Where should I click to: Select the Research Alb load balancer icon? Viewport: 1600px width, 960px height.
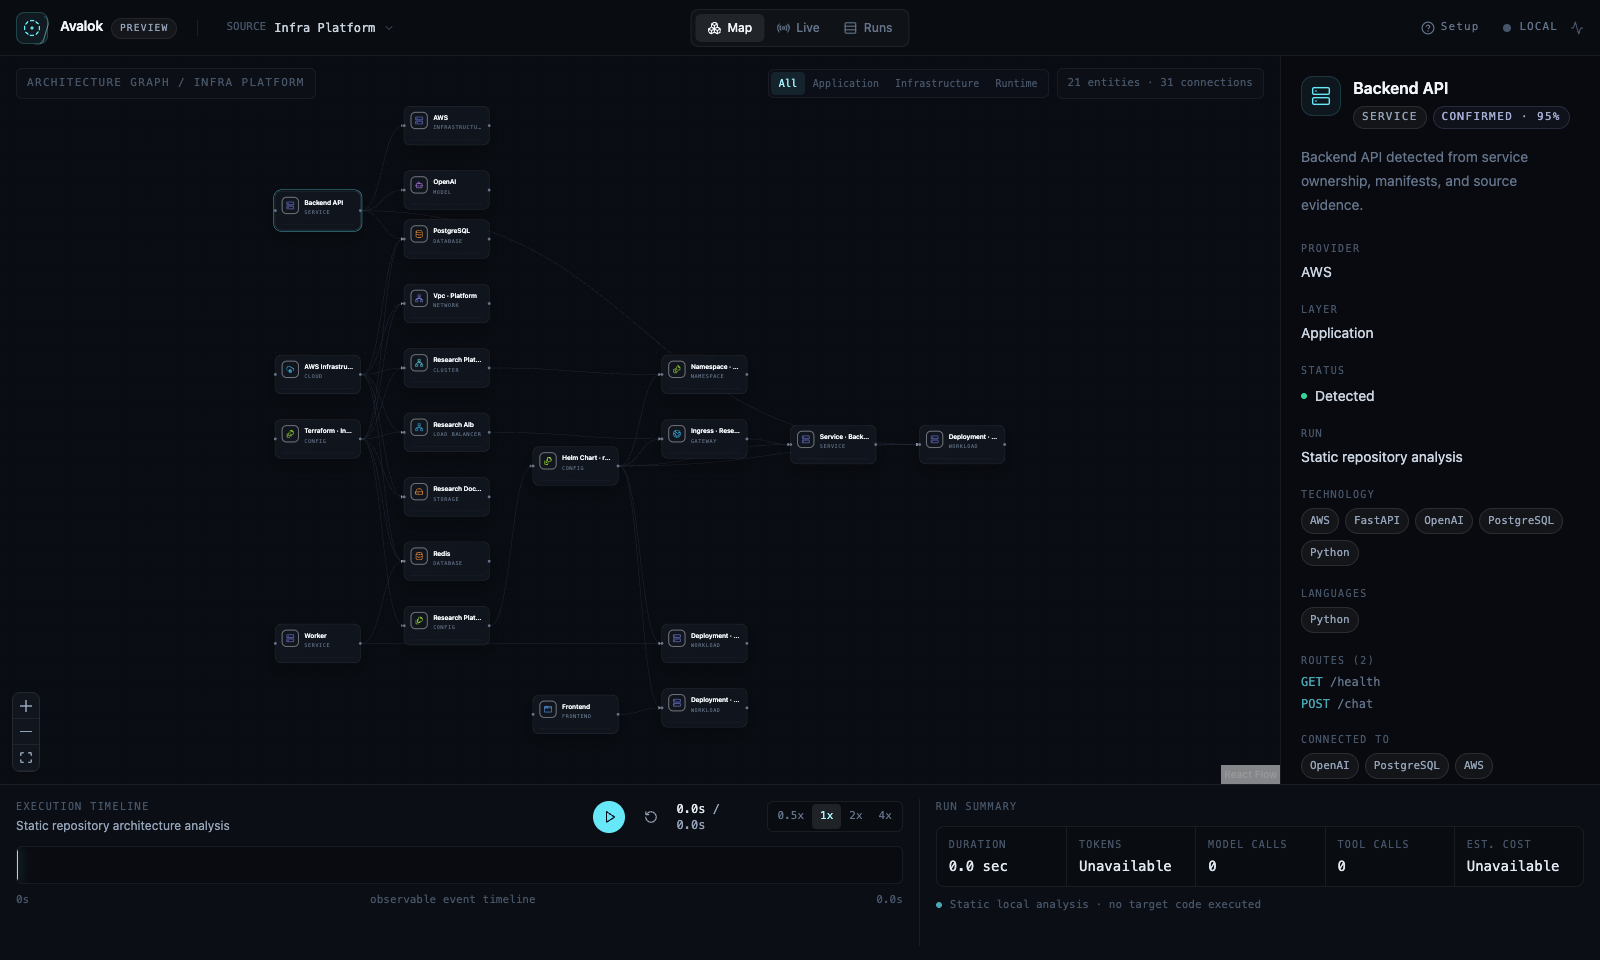(x=419, y=428)
